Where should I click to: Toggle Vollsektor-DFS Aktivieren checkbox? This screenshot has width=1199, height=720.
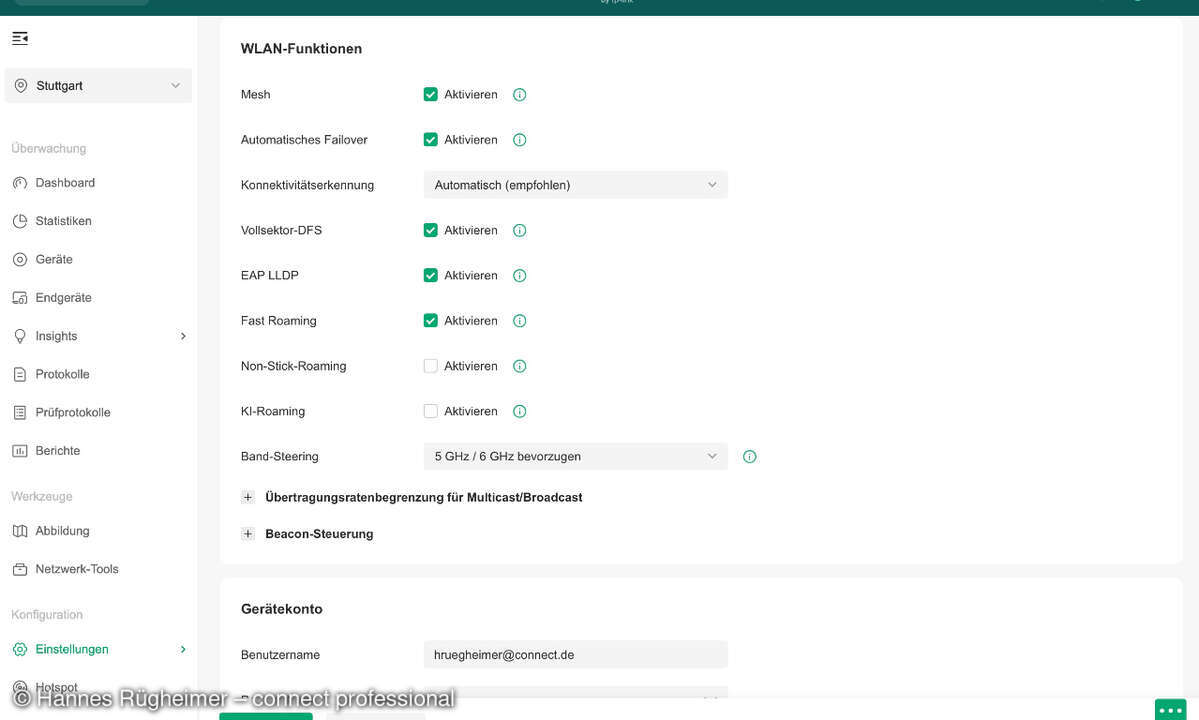click(x=431, y=230)
